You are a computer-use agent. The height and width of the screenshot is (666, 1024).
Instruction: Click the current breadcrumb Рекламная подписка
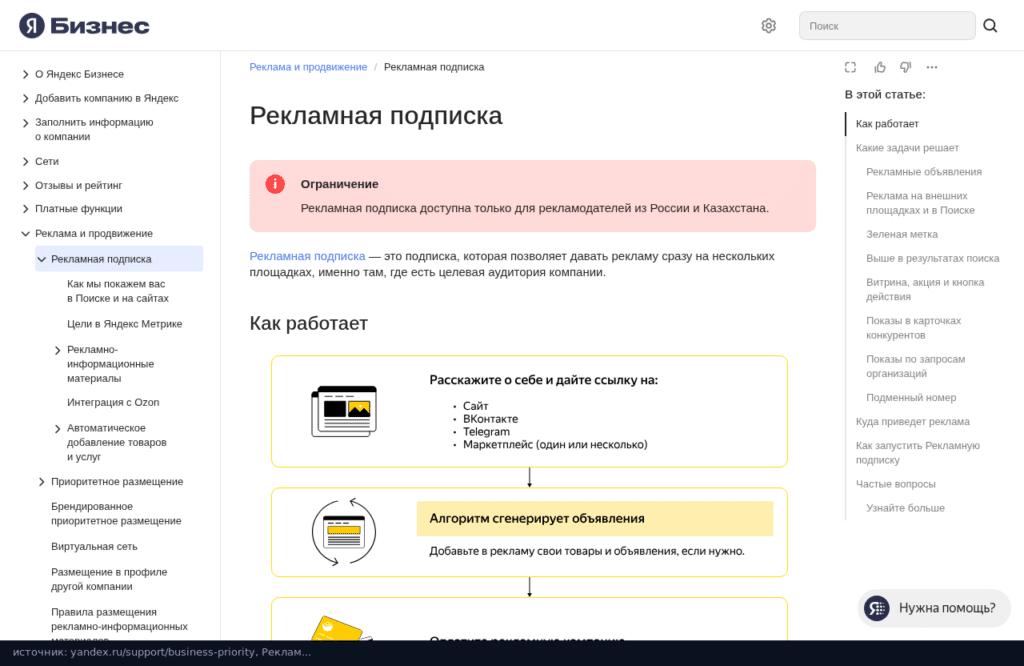(434, 67)
